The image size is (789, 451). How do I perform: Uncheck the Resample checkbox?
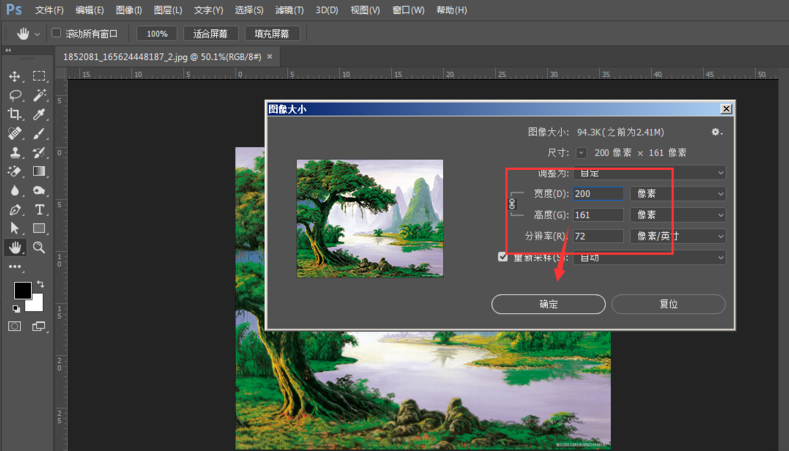(502, 257)
